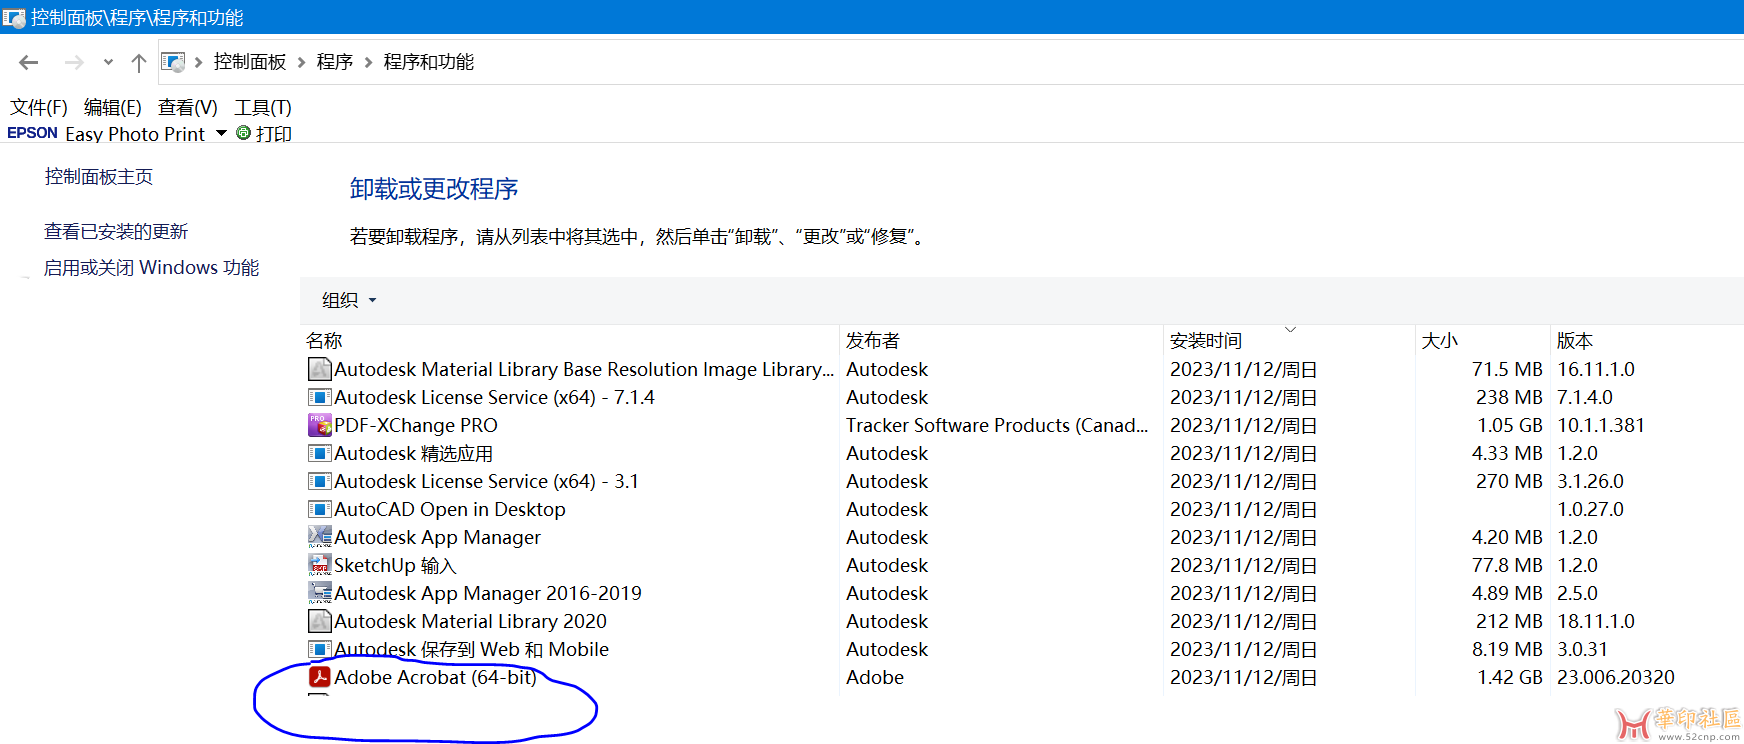Screen dimensions: 1744x744
Task: Click icon of Autodesk License Service 7.1.4
Action: (x=319, y=397)
